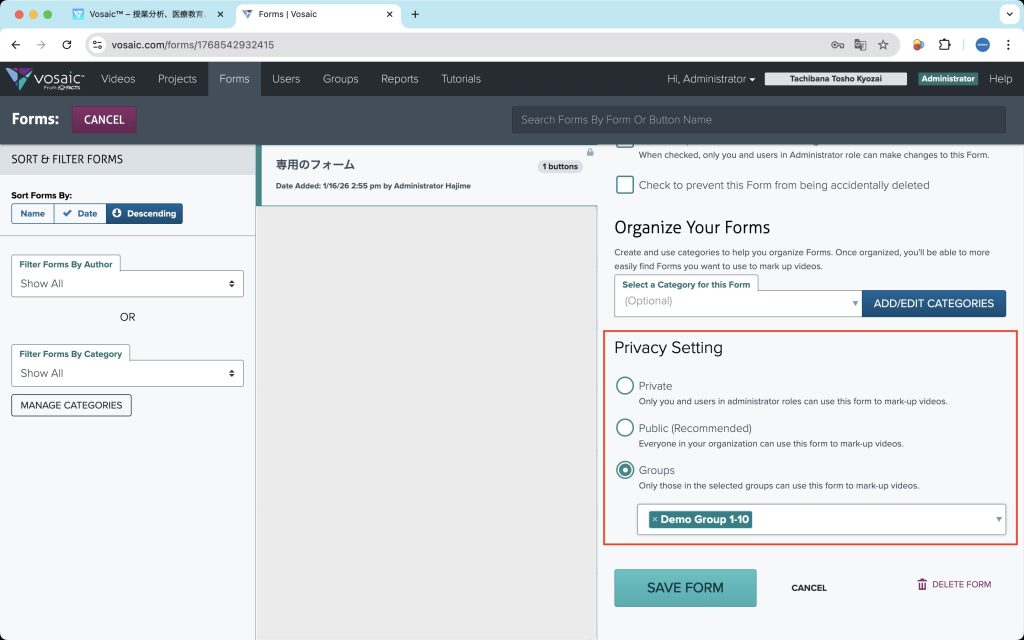Click the translate page icon

point(860,45)
